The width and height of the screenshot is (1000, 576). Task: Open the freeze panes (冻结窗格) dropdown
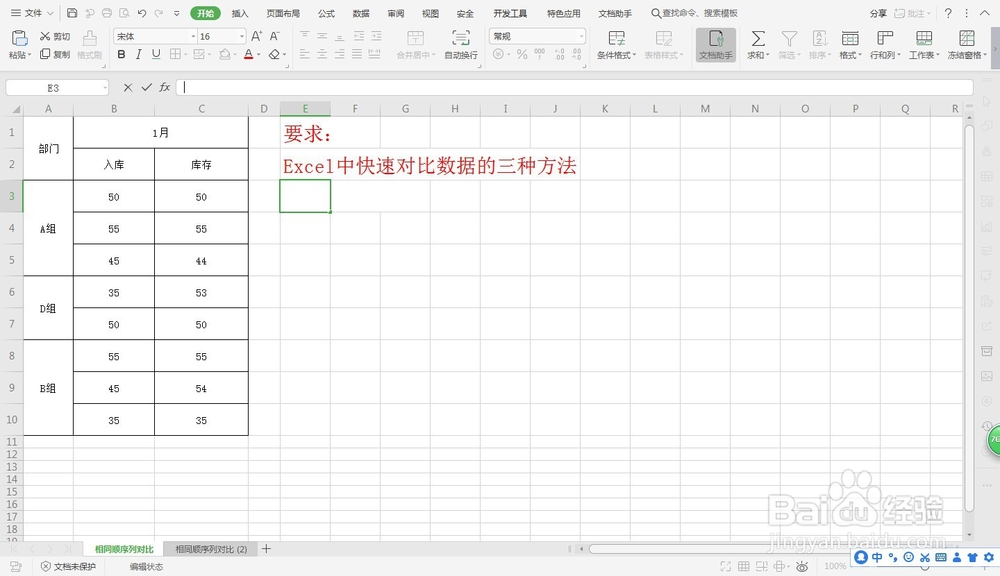(x=967, y=45)
